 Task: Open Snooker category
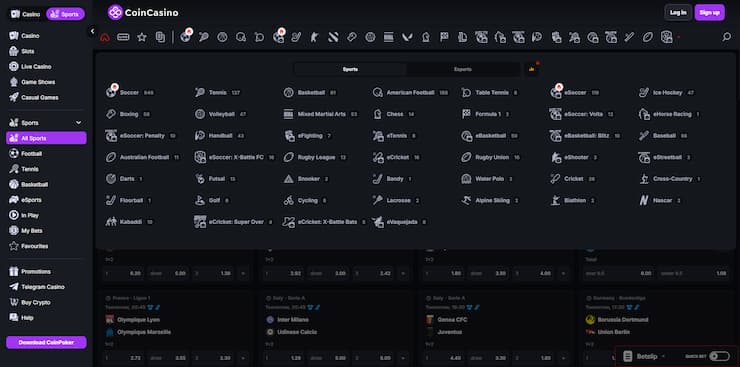click(x=306, y=179)
